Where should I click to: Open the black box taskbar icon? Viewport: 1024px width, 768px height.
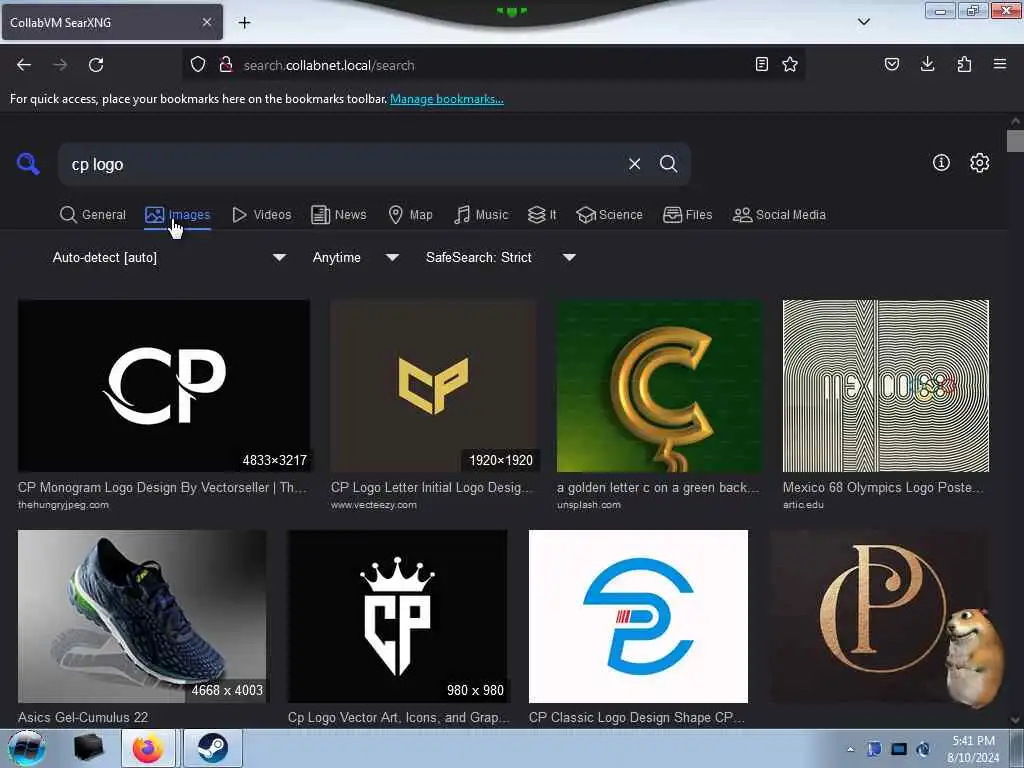(88, 748)
